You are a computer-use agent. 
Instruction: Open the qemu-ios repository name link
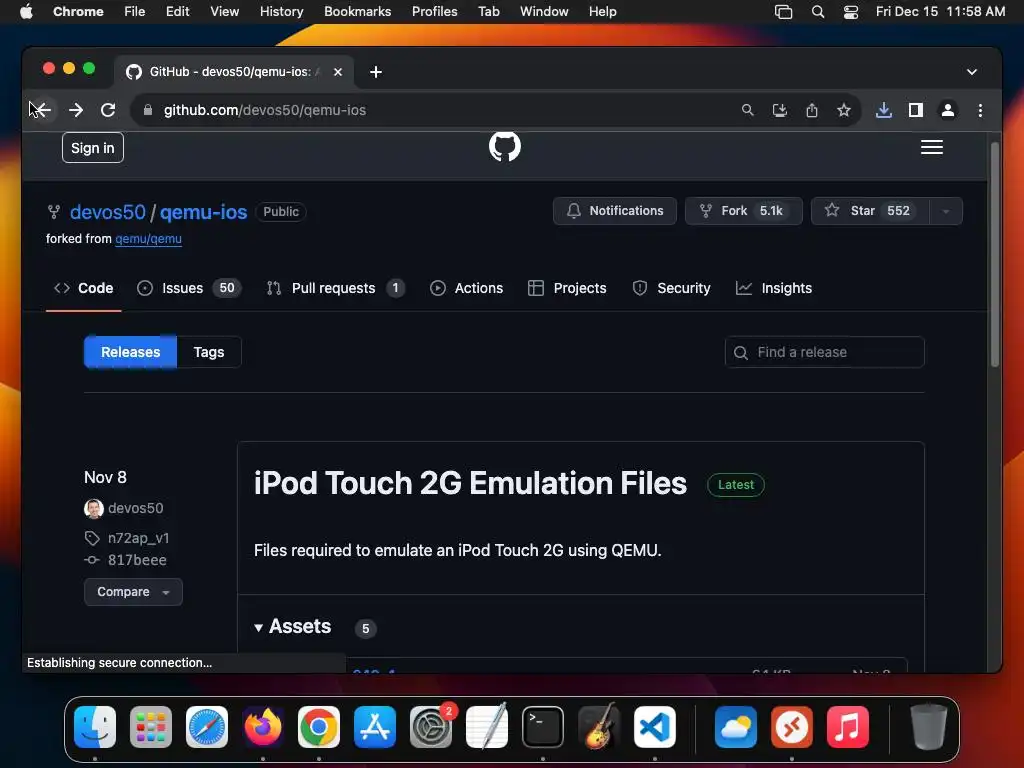point(203,212)
